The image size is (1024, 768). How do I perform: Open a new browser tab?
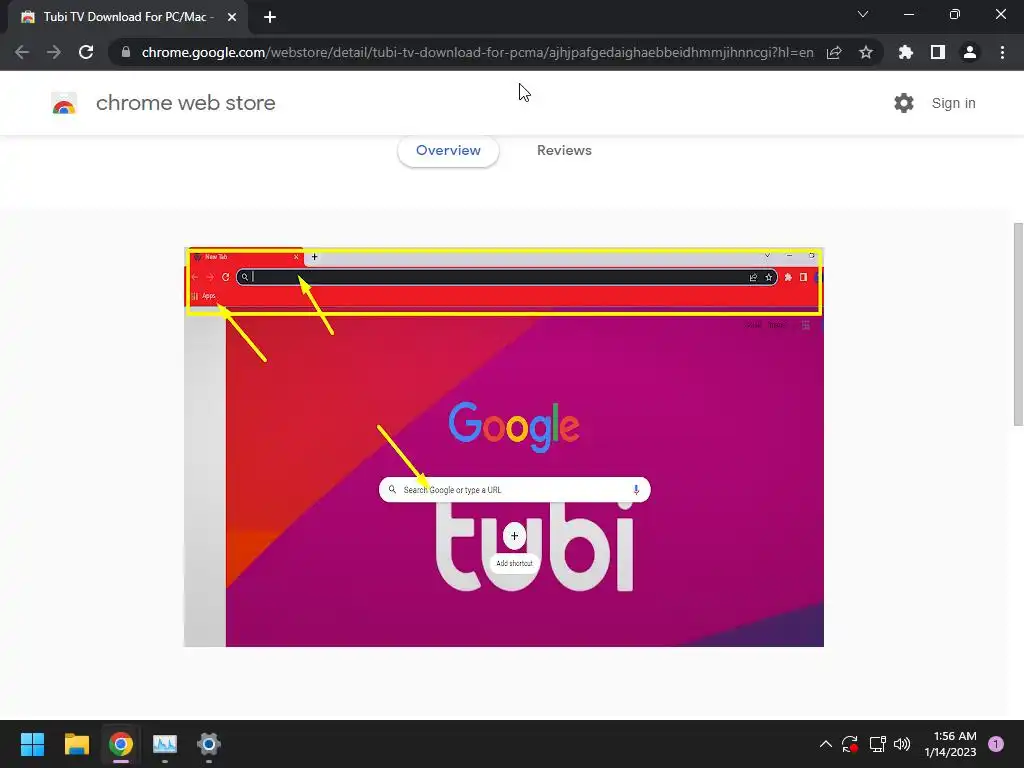coord(270,17)
